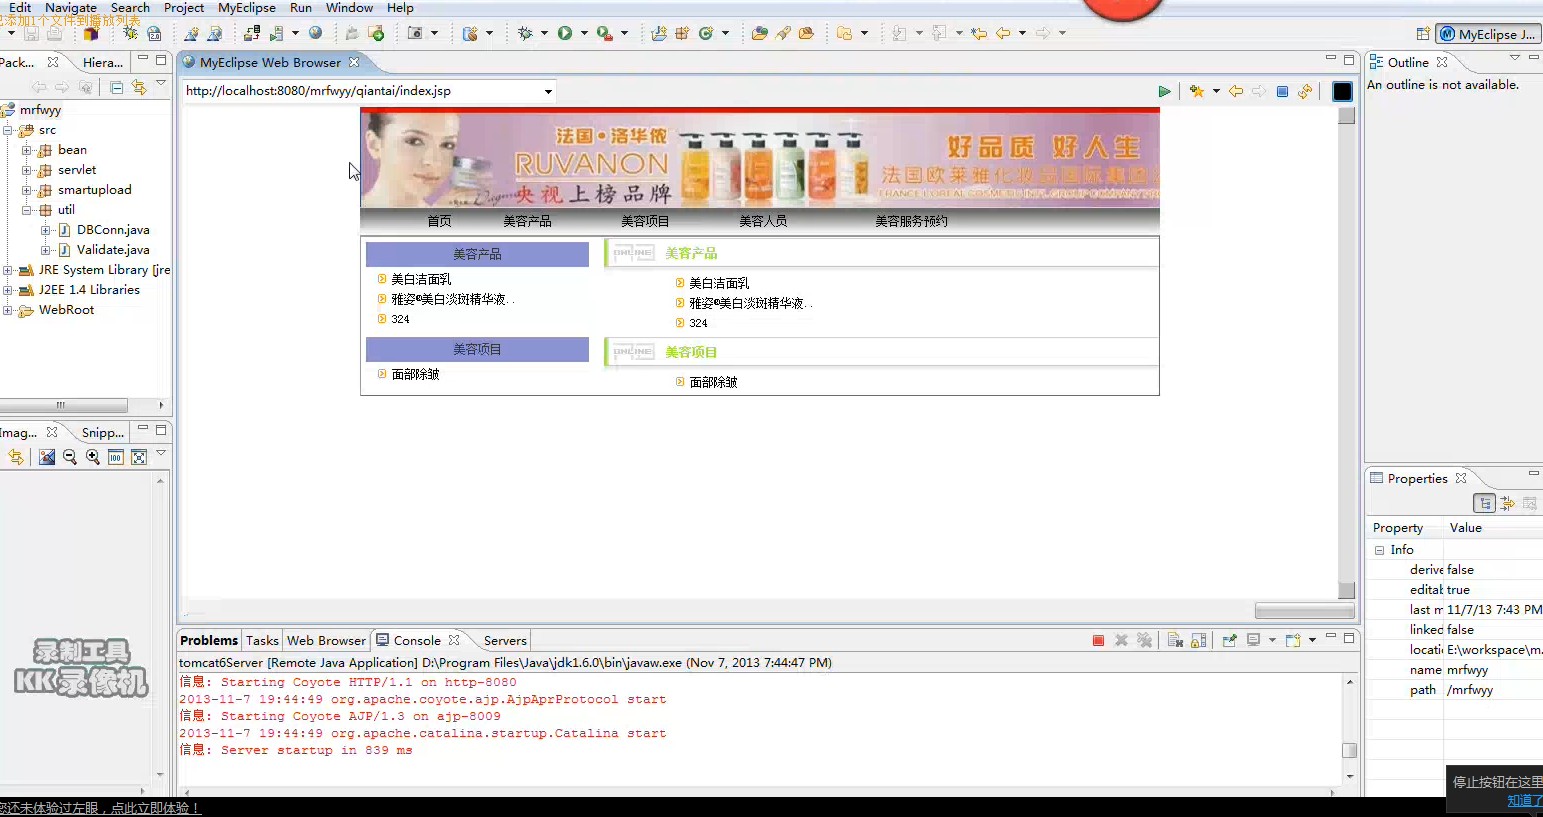This screenshot has width=1543, height=817.
Task: Click the Open Perspective icon
Action: (x=1423, y=34)
